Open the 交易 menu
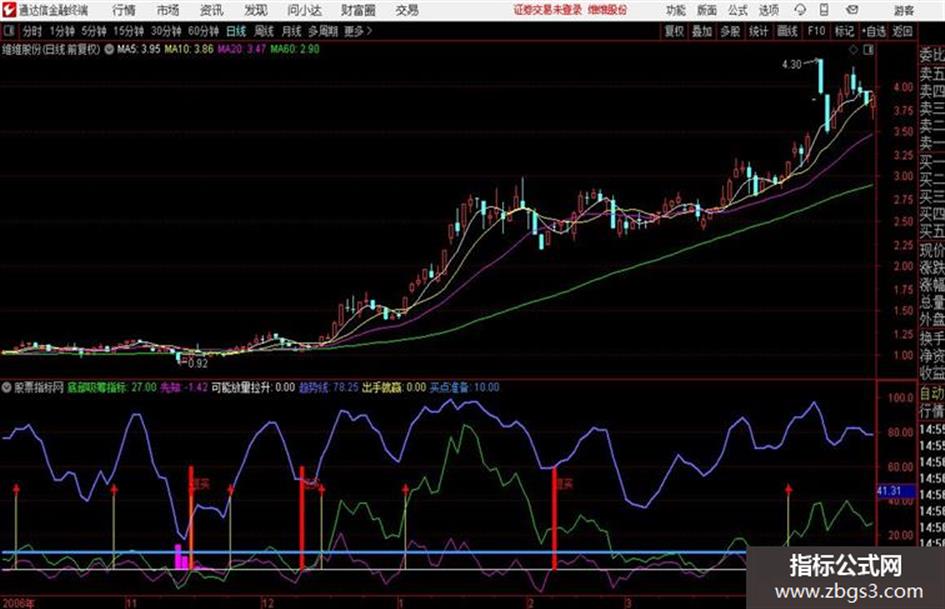 407,10
